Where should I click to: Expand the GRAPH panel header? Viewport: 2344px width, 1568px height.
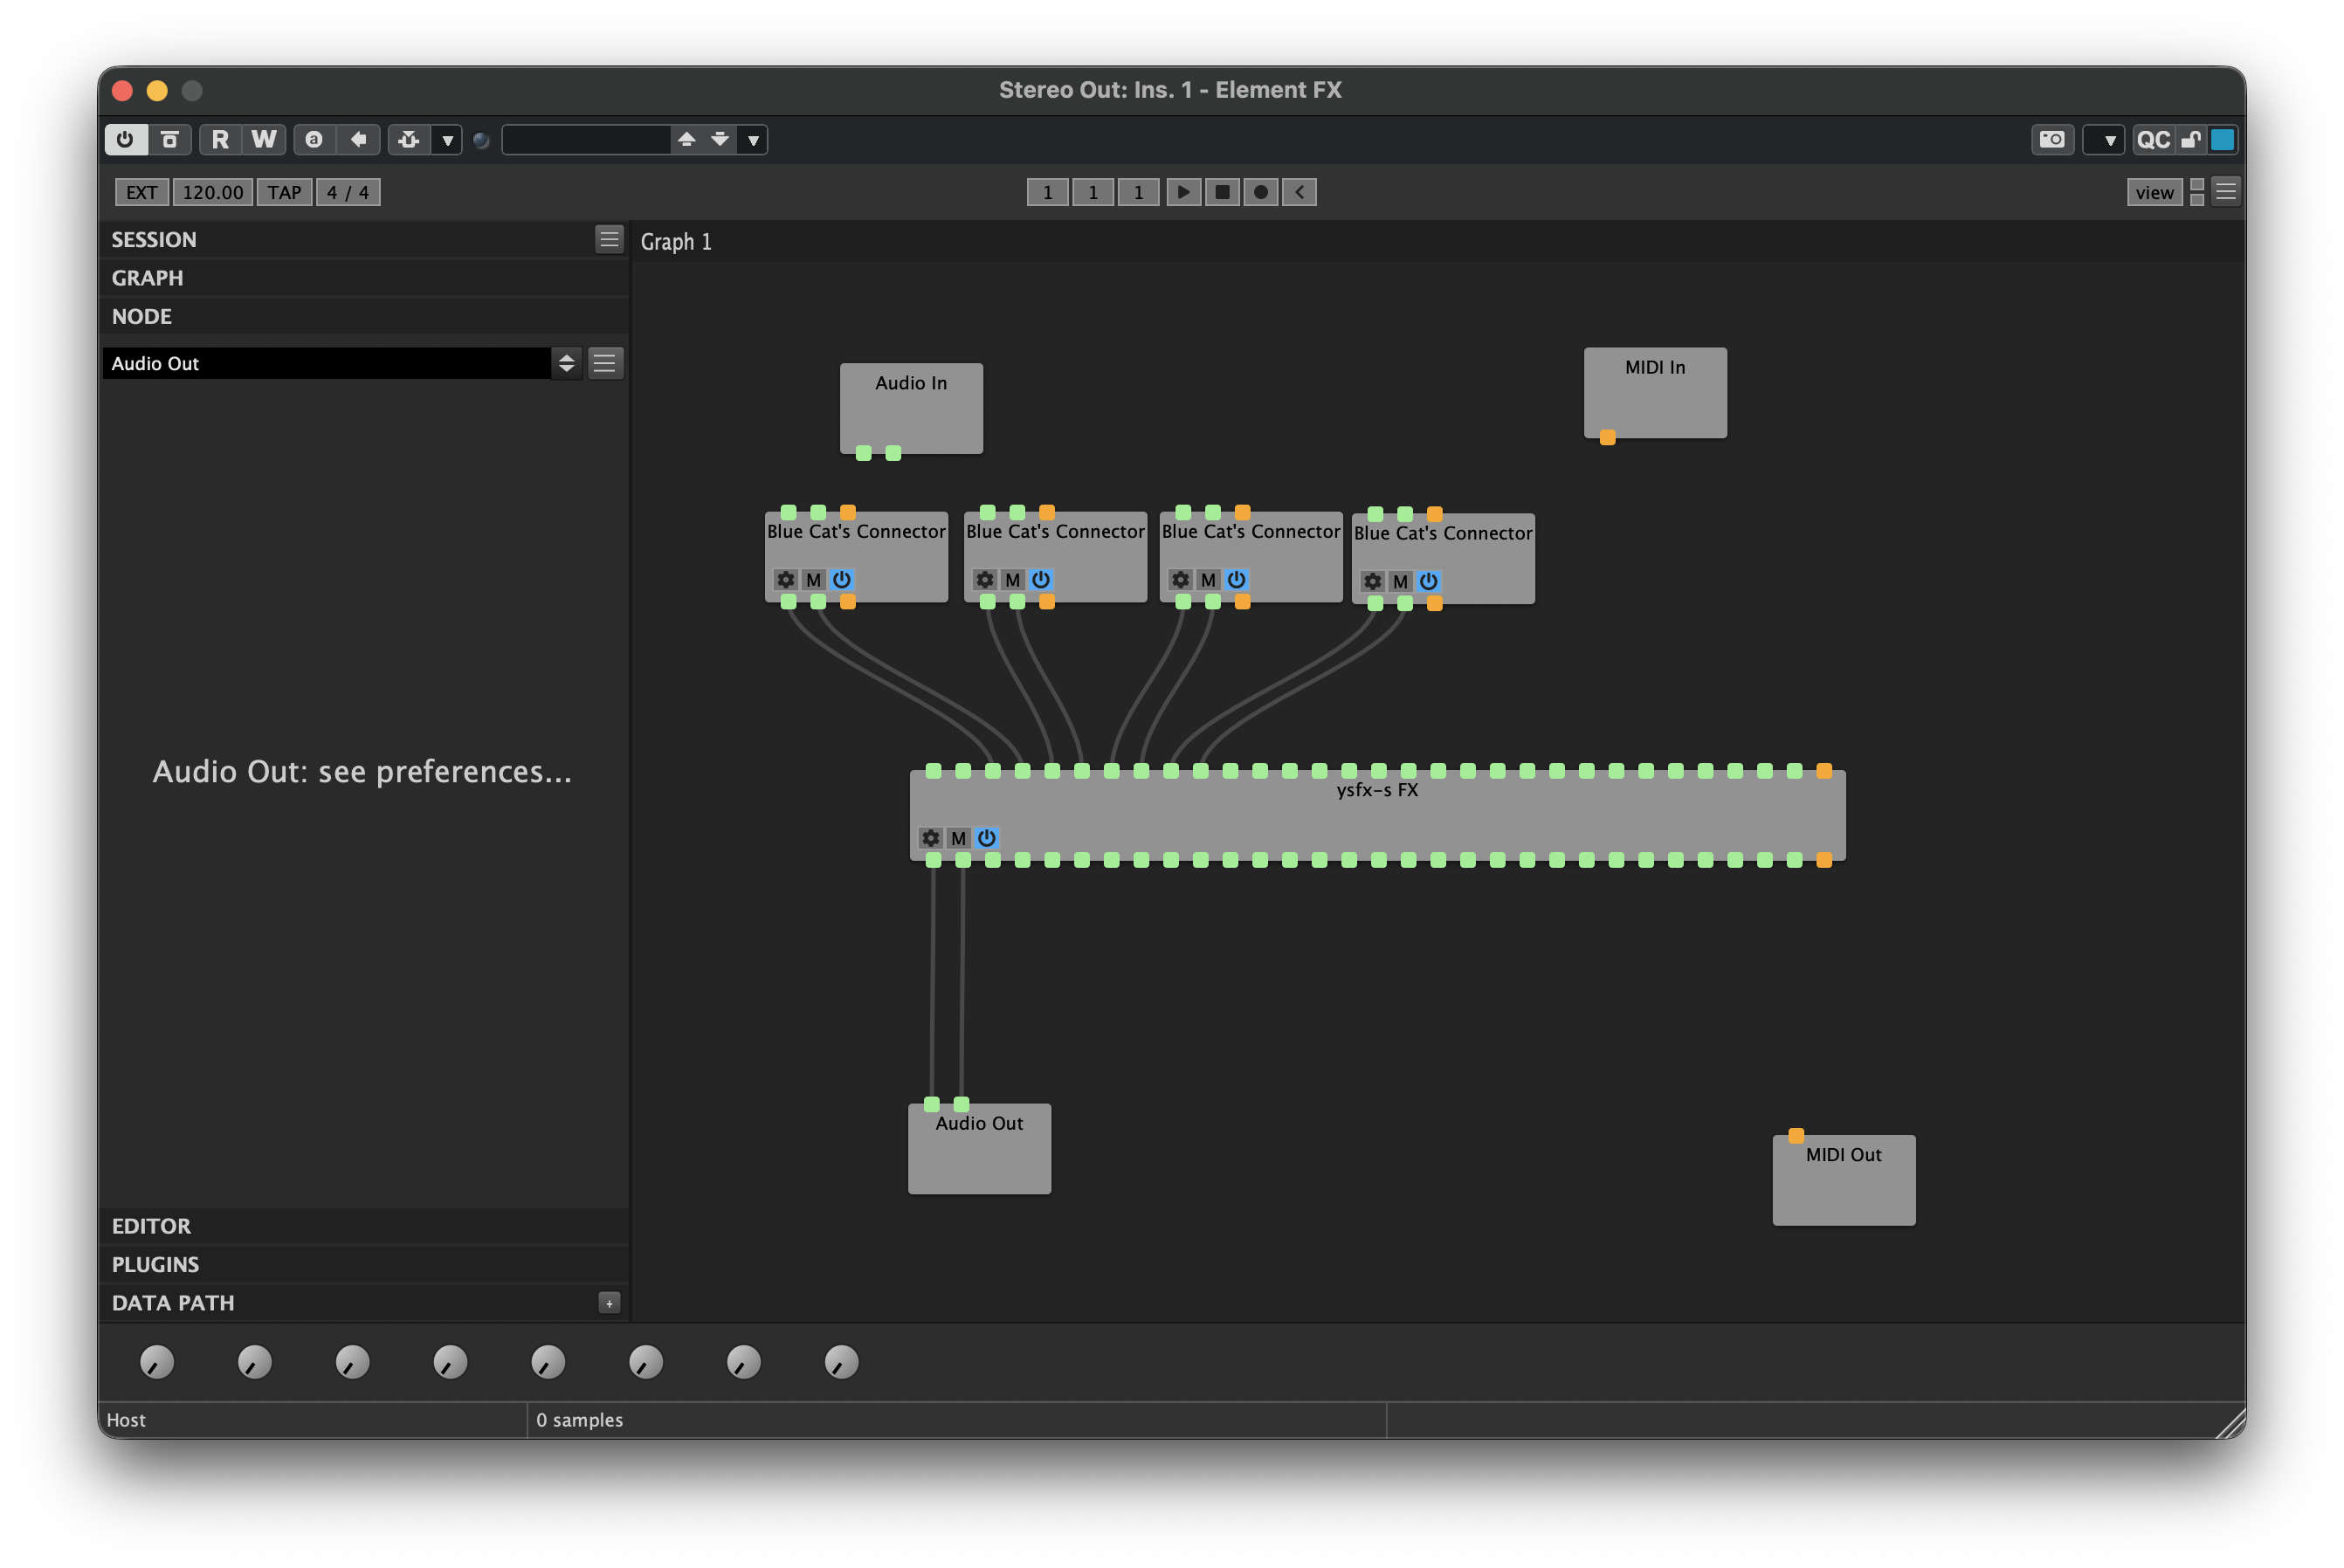(364, 278)
